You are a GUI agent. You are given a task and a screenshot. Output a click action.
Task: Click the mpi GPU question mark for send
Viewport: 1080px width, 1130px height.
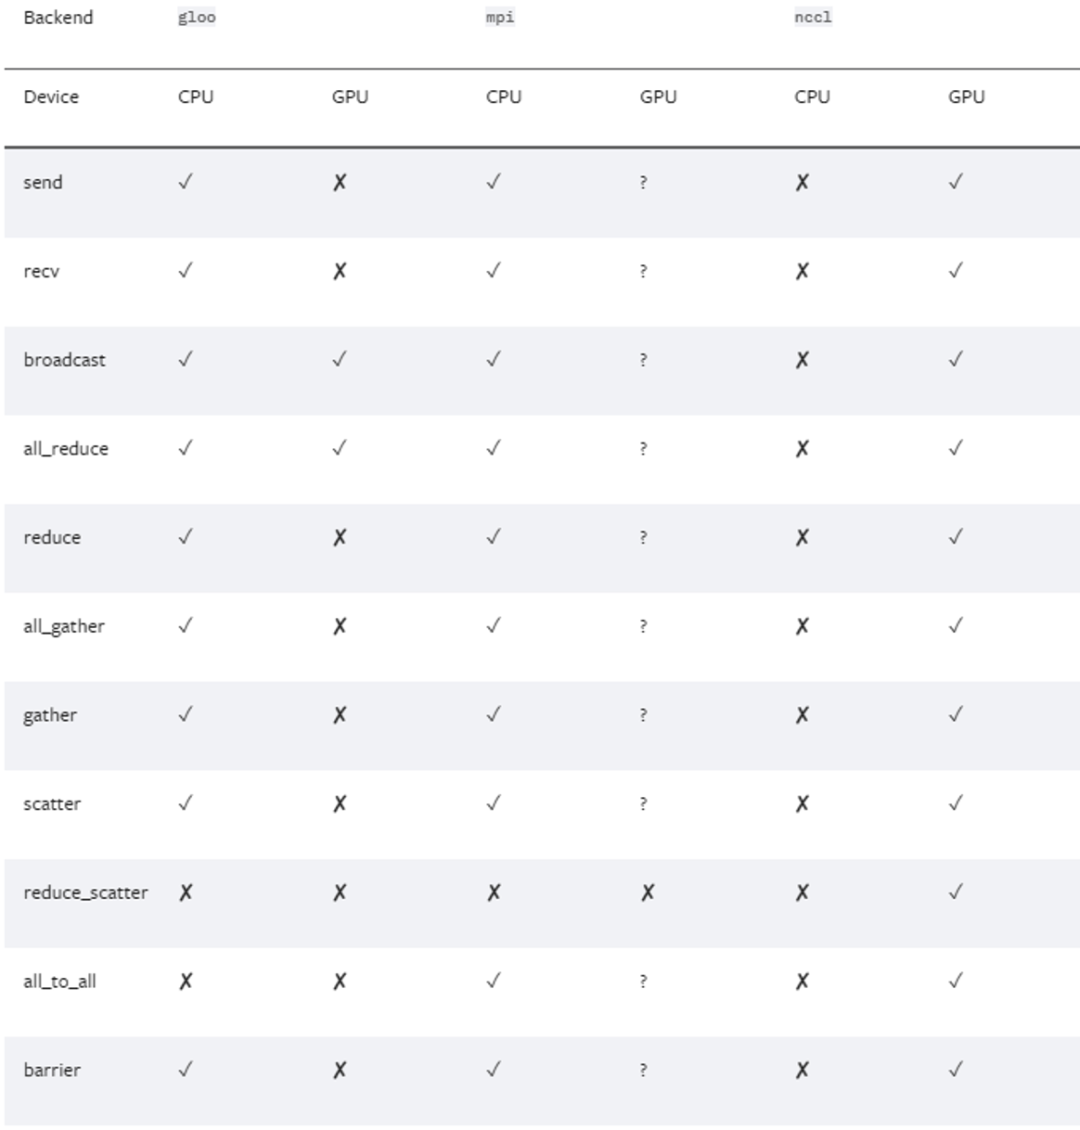(643, 182)
